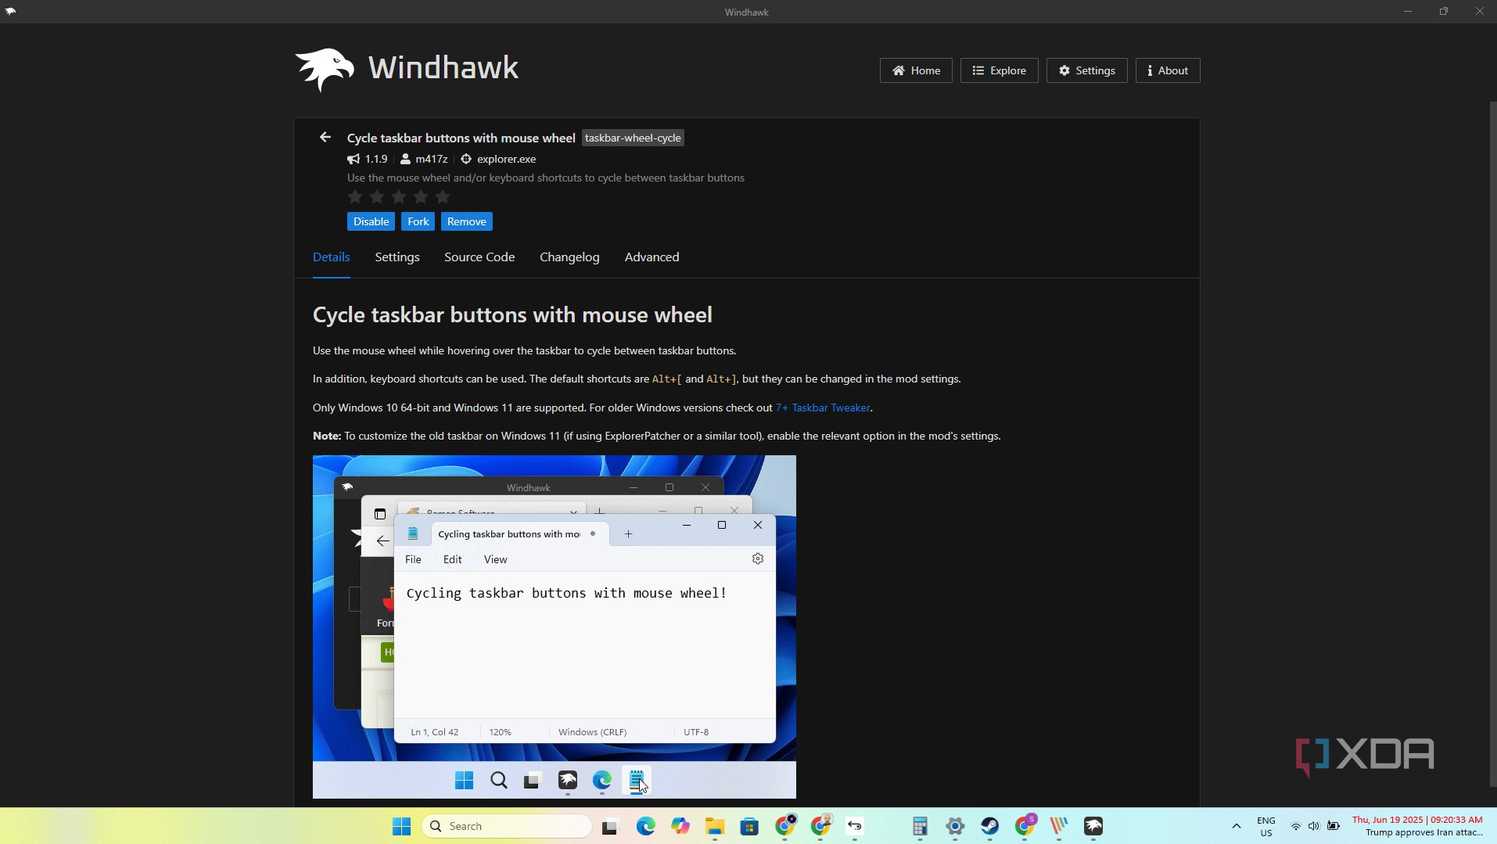The image size is (1497, 844).
Task: Open Microsoft Store from the taskbar
Action: (750, 826)
